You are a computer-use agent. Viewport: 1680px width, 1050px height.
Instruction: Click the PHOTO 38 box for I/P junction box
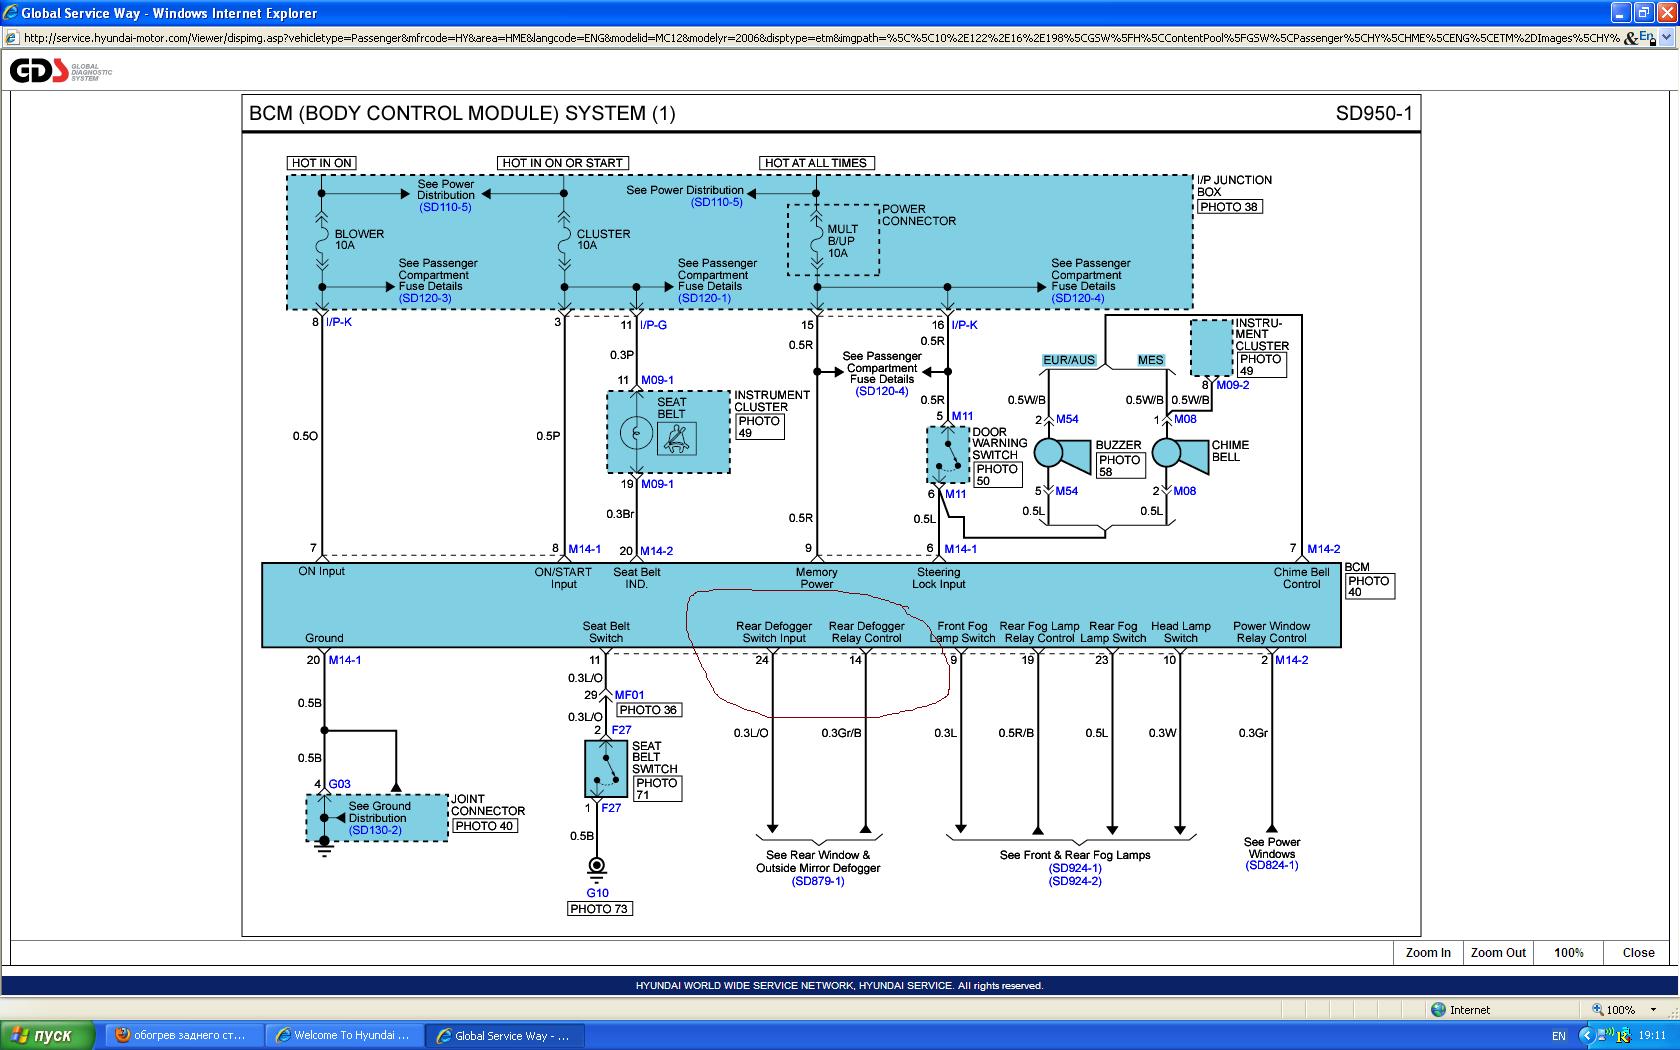point(1229,207)
